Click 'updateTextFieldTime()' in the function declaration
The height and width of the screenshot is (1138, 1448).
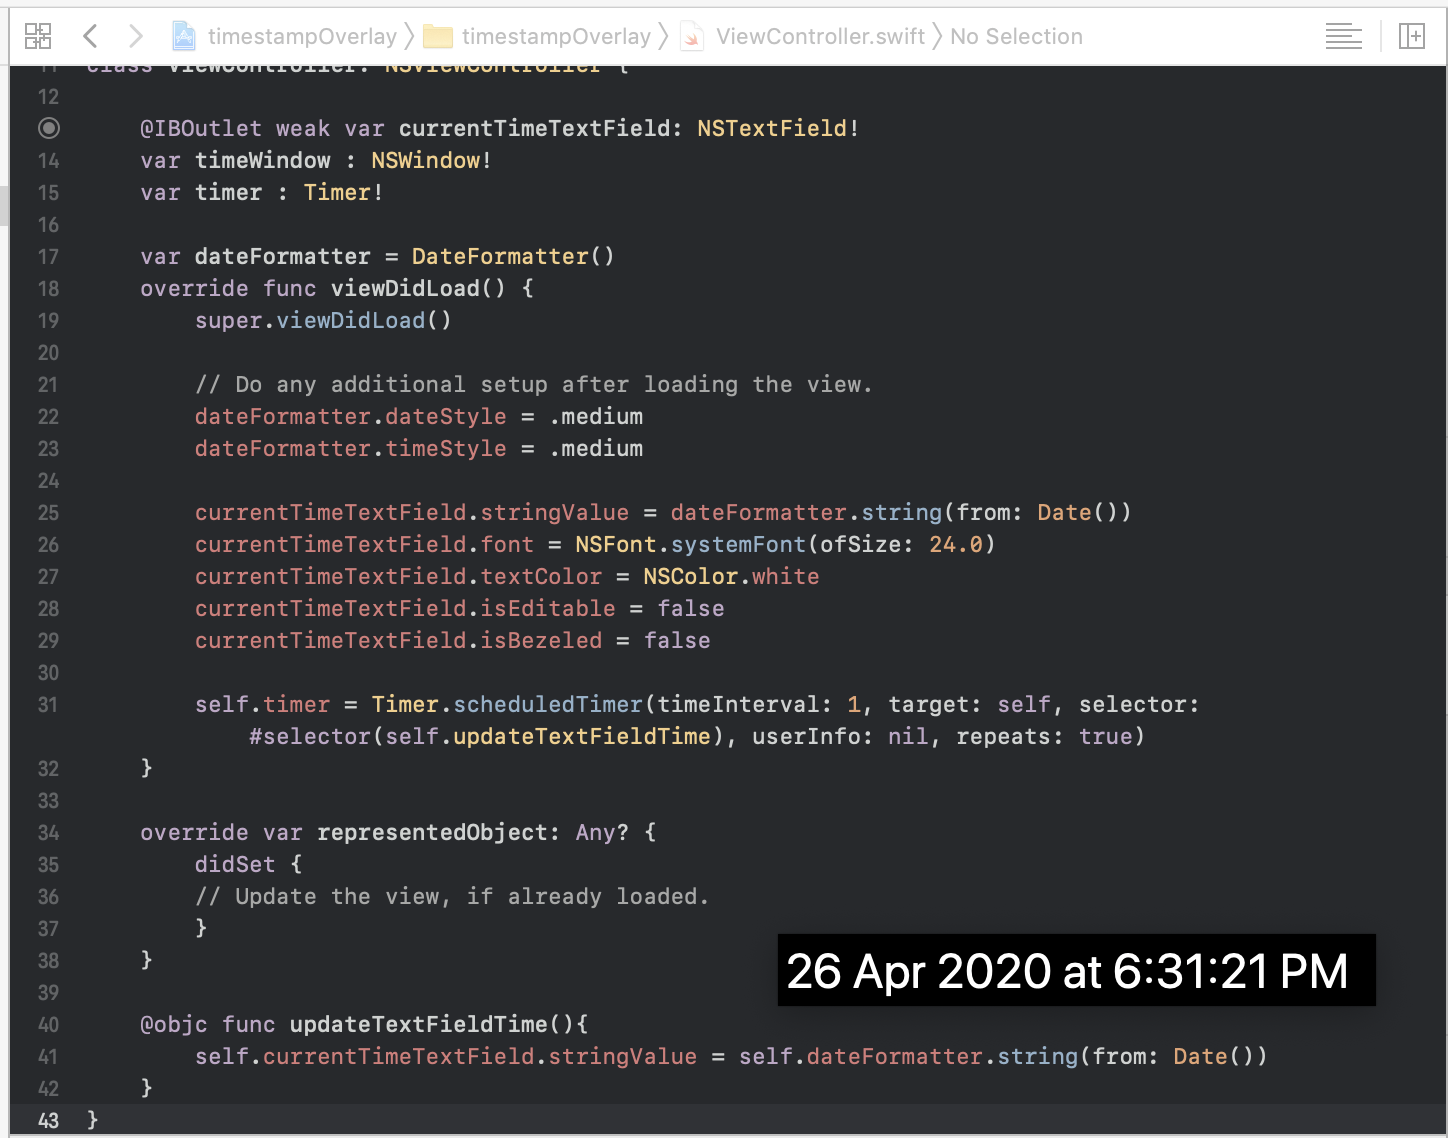[x=432, y=1024]
